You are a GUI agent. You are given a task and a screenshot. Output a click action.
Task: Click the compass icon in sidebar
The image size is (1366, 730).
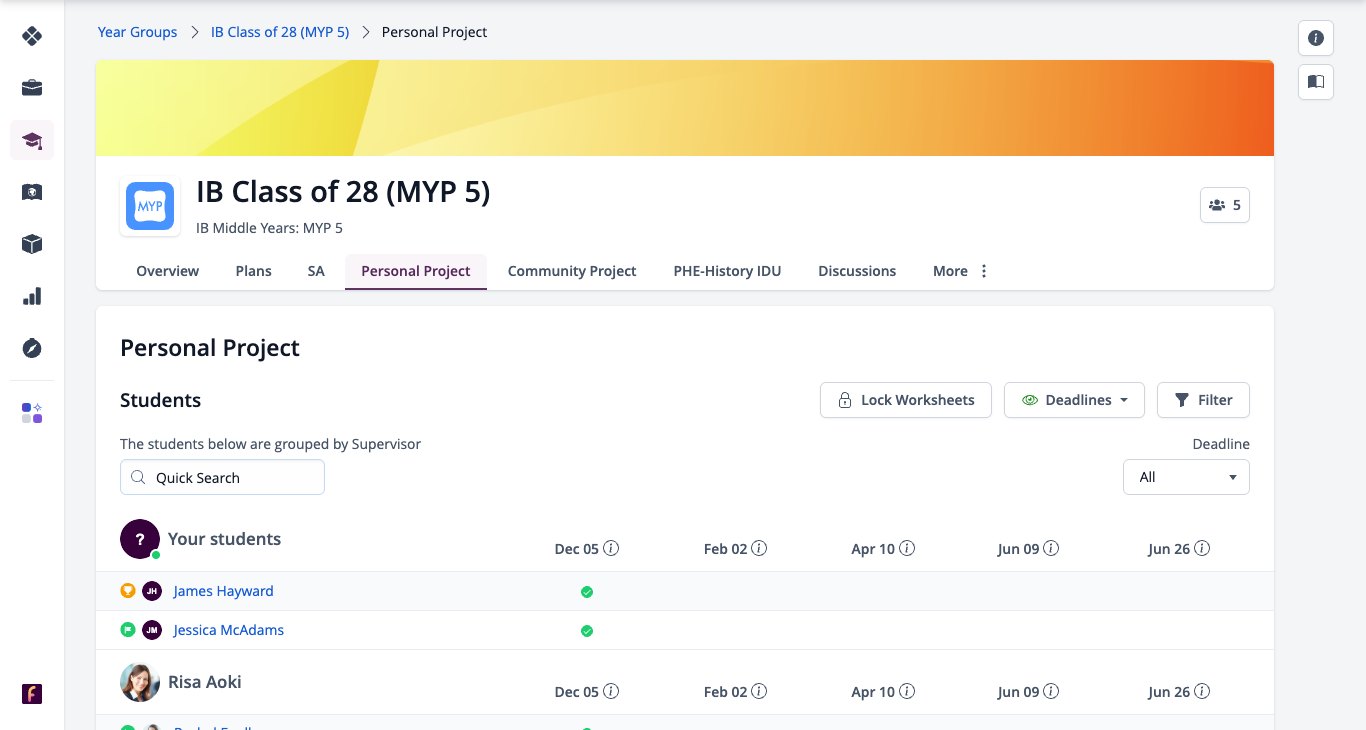click(x=32, y=348)
